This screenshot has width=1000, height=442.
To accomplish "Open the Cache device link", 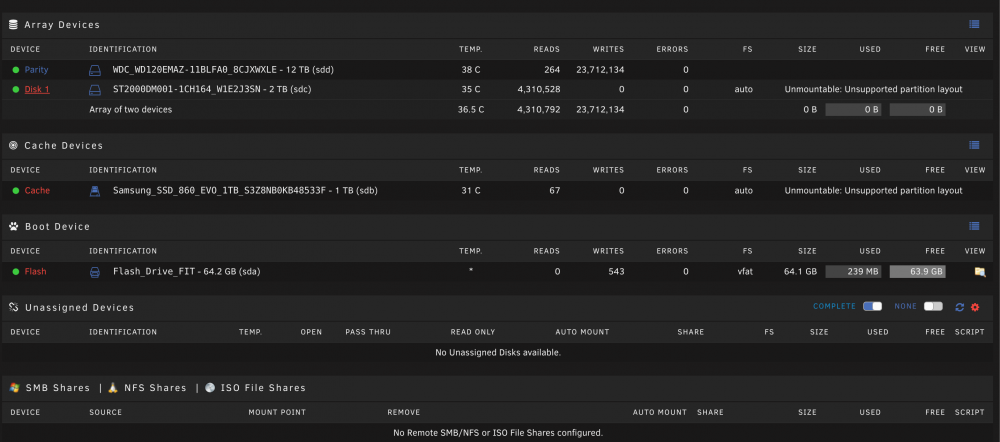I will pos(37,190).
